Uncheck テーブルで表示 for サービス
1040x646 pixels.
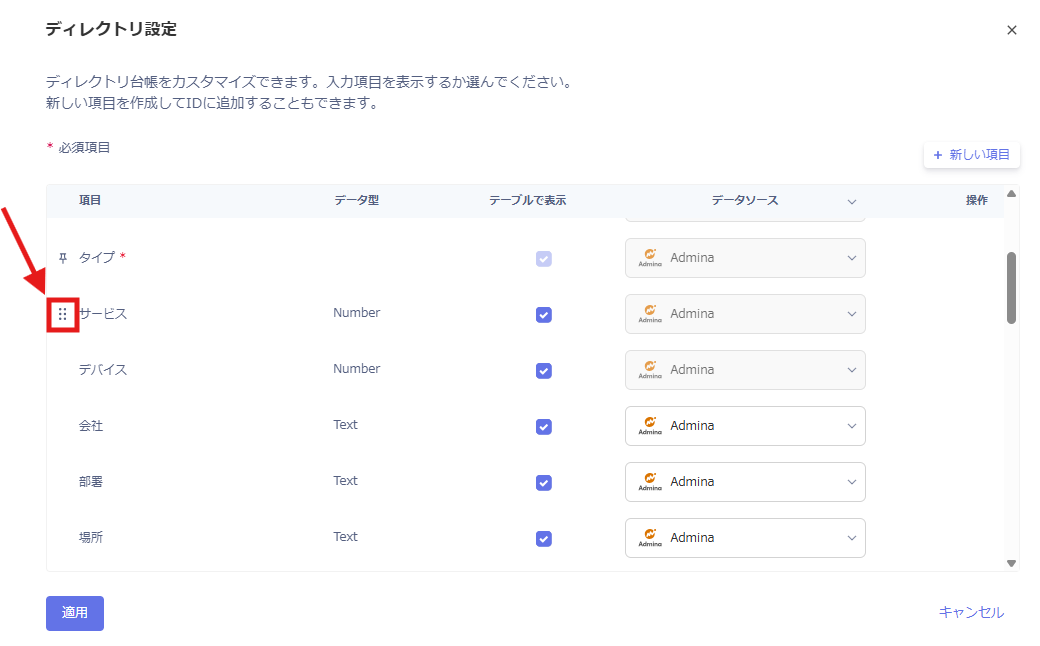click(544, 315)
